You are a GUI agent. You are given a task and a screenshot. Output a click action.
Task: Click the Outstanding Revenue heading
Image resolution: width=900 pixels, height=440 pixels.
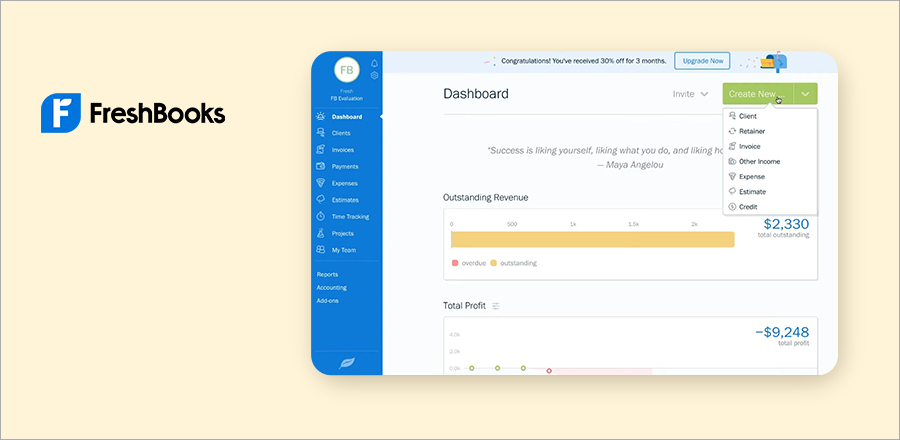tap(486, 197)
